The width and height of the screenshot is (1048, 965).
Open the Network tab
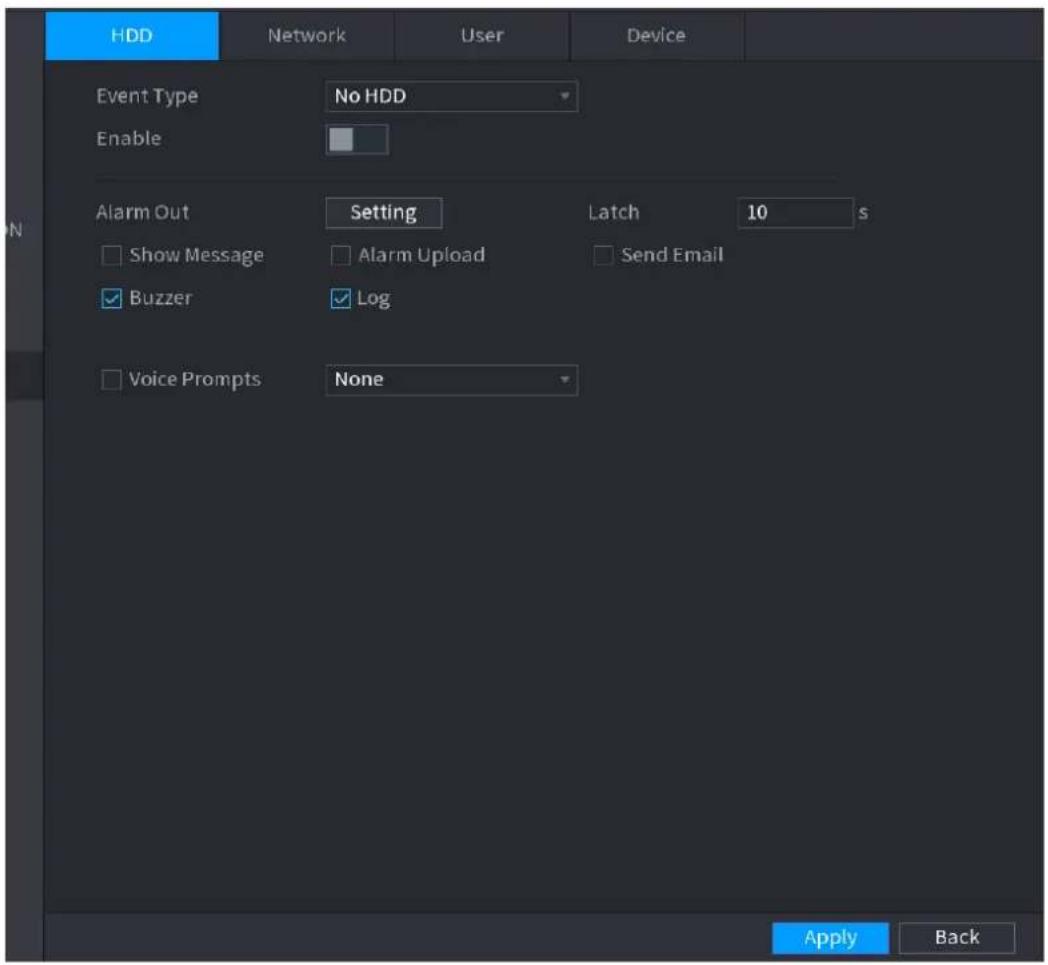[306, 35]
